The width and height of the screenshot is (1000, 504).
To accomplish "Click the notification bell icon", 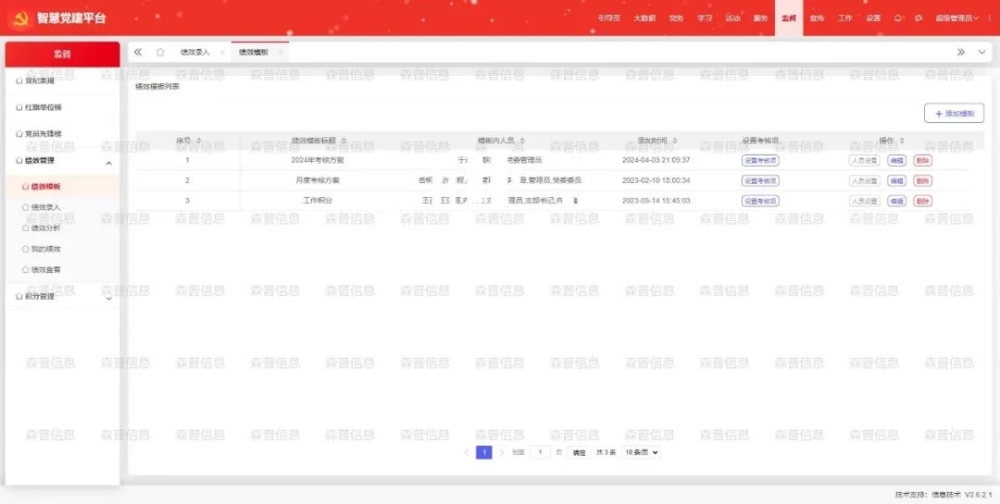I will pos(898,18).
